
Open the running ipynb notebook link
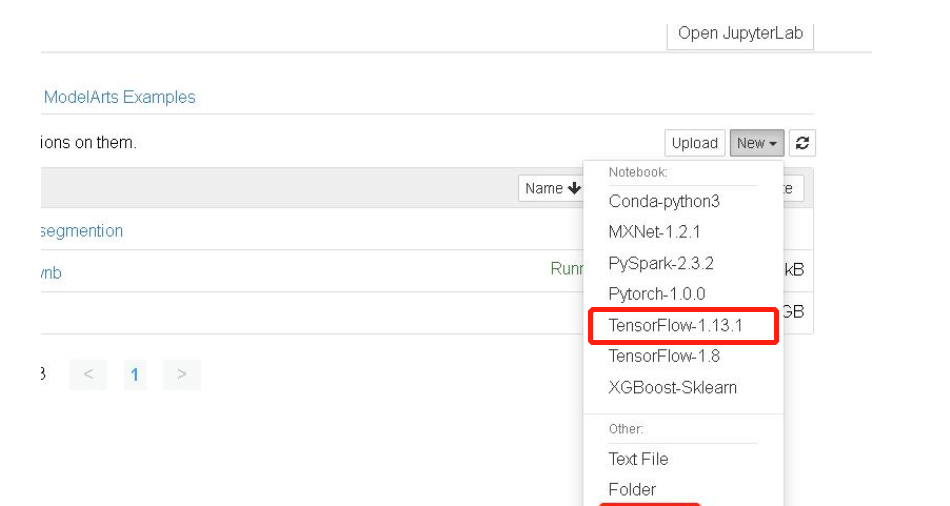click(50, 273)
